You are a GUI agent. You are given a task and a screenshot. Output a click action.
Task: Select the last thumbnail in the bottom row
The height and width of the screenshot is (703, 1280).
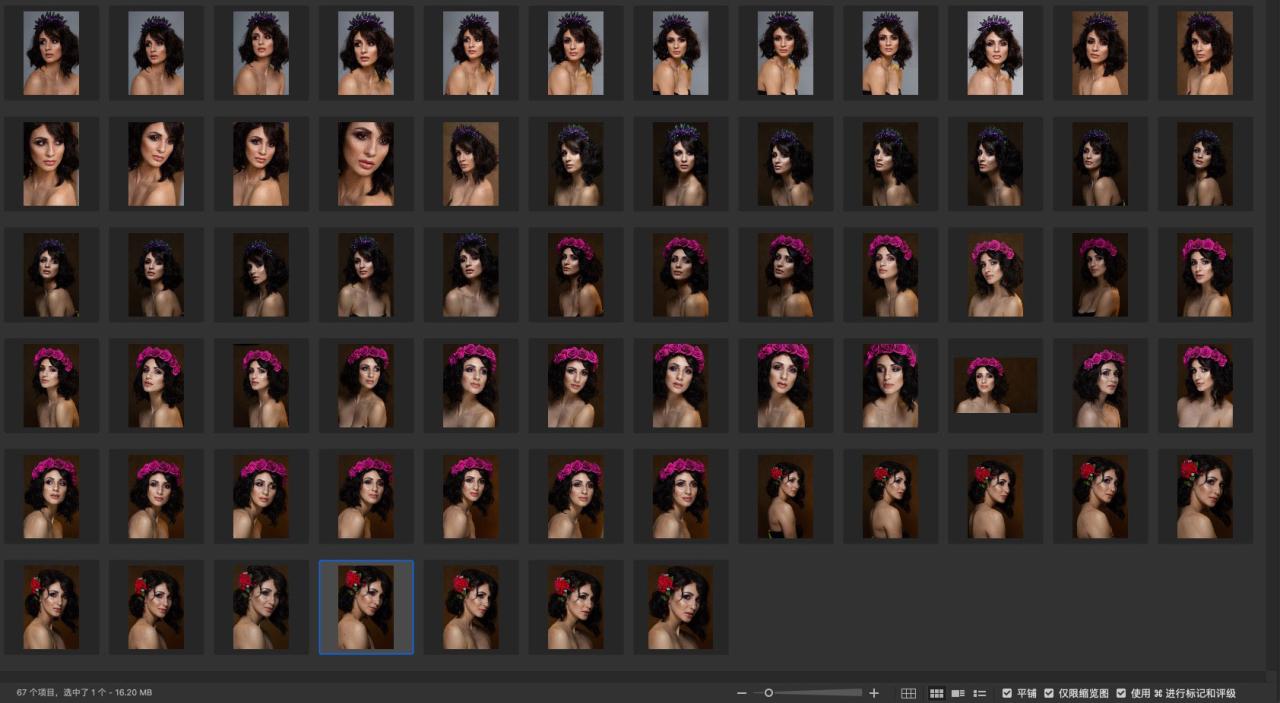click(x=681, y=607)
